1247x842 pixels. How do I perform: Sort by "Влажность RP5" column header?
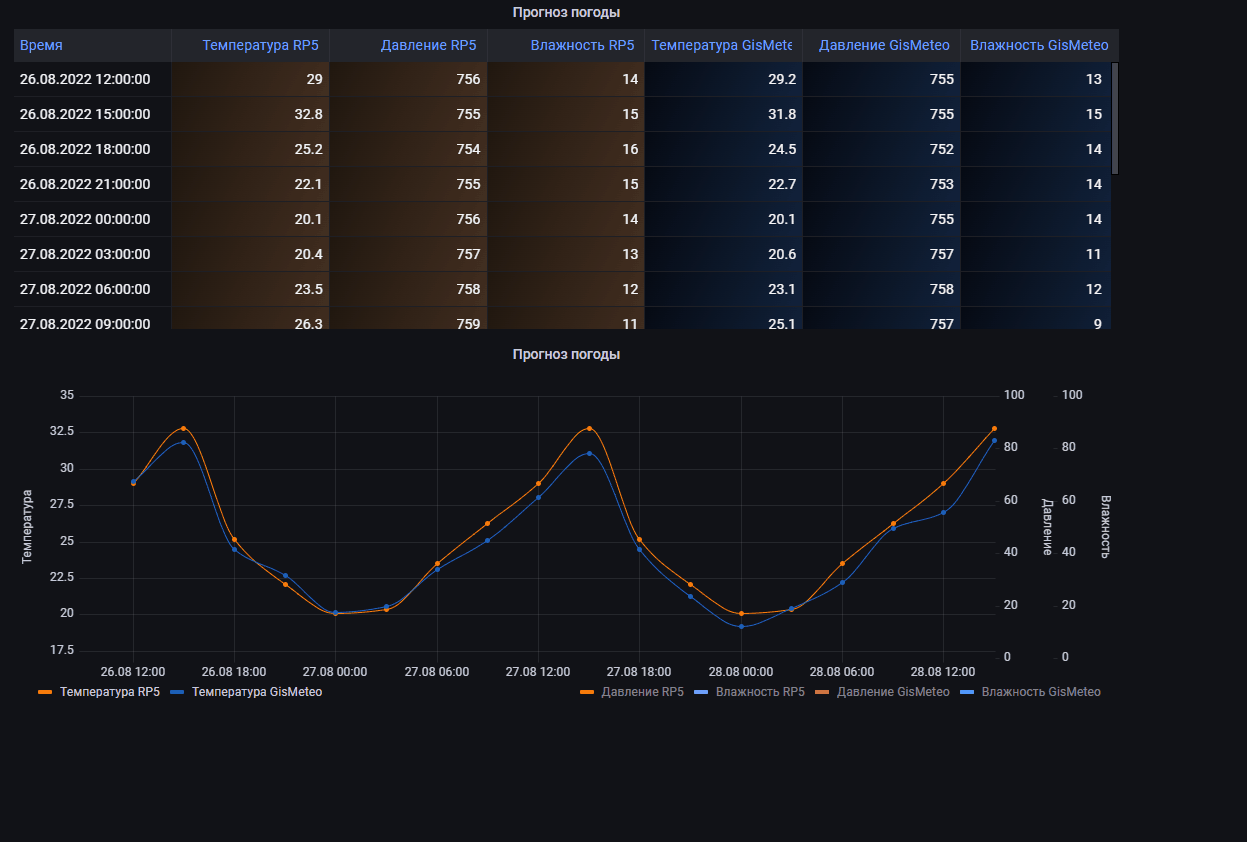point(582,45)
